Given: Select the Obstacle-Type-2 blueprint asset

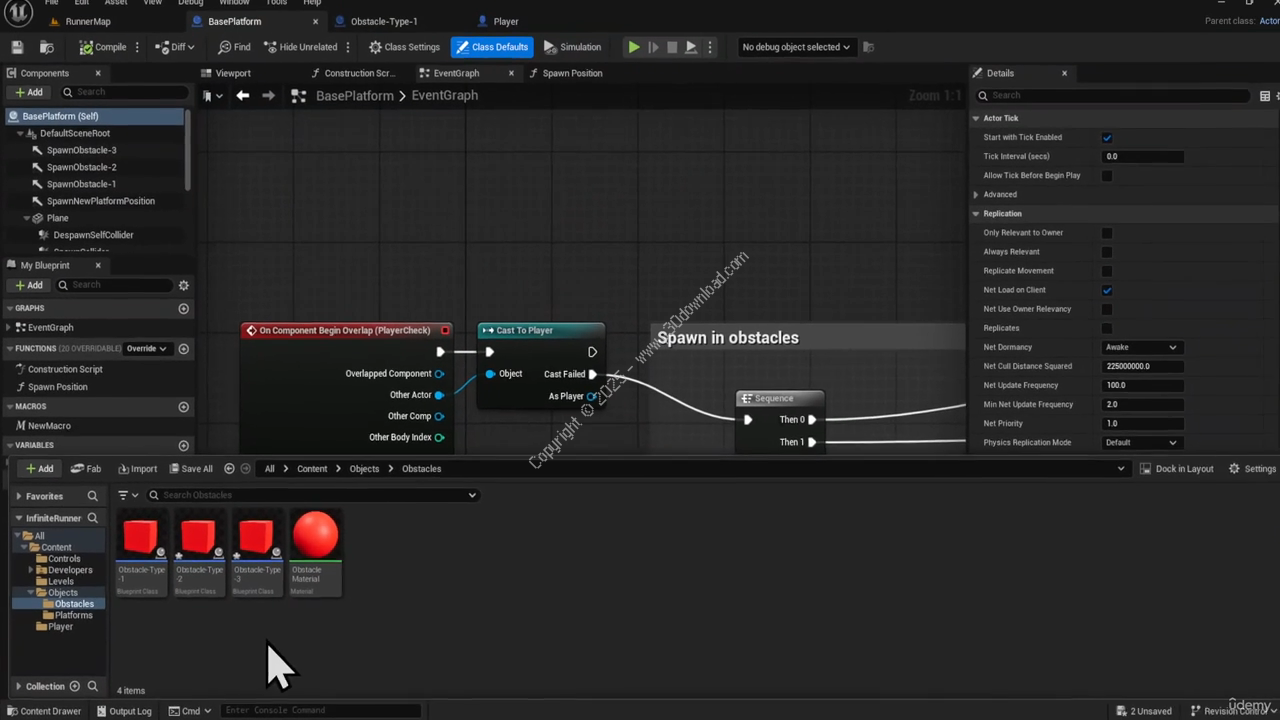Looking at the screenshot, I should 199,552.
